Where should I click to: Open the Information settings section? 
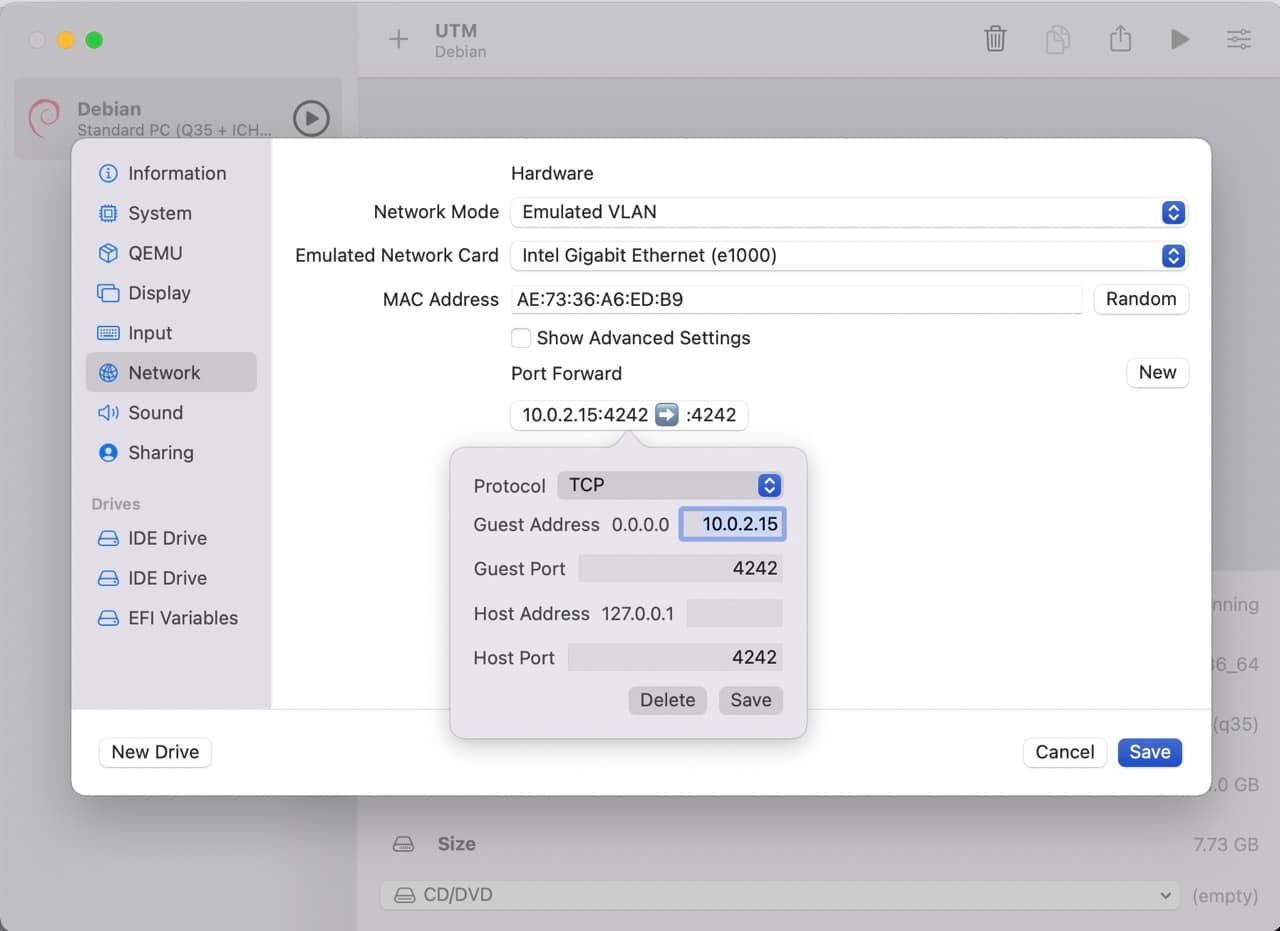point(171,173)
